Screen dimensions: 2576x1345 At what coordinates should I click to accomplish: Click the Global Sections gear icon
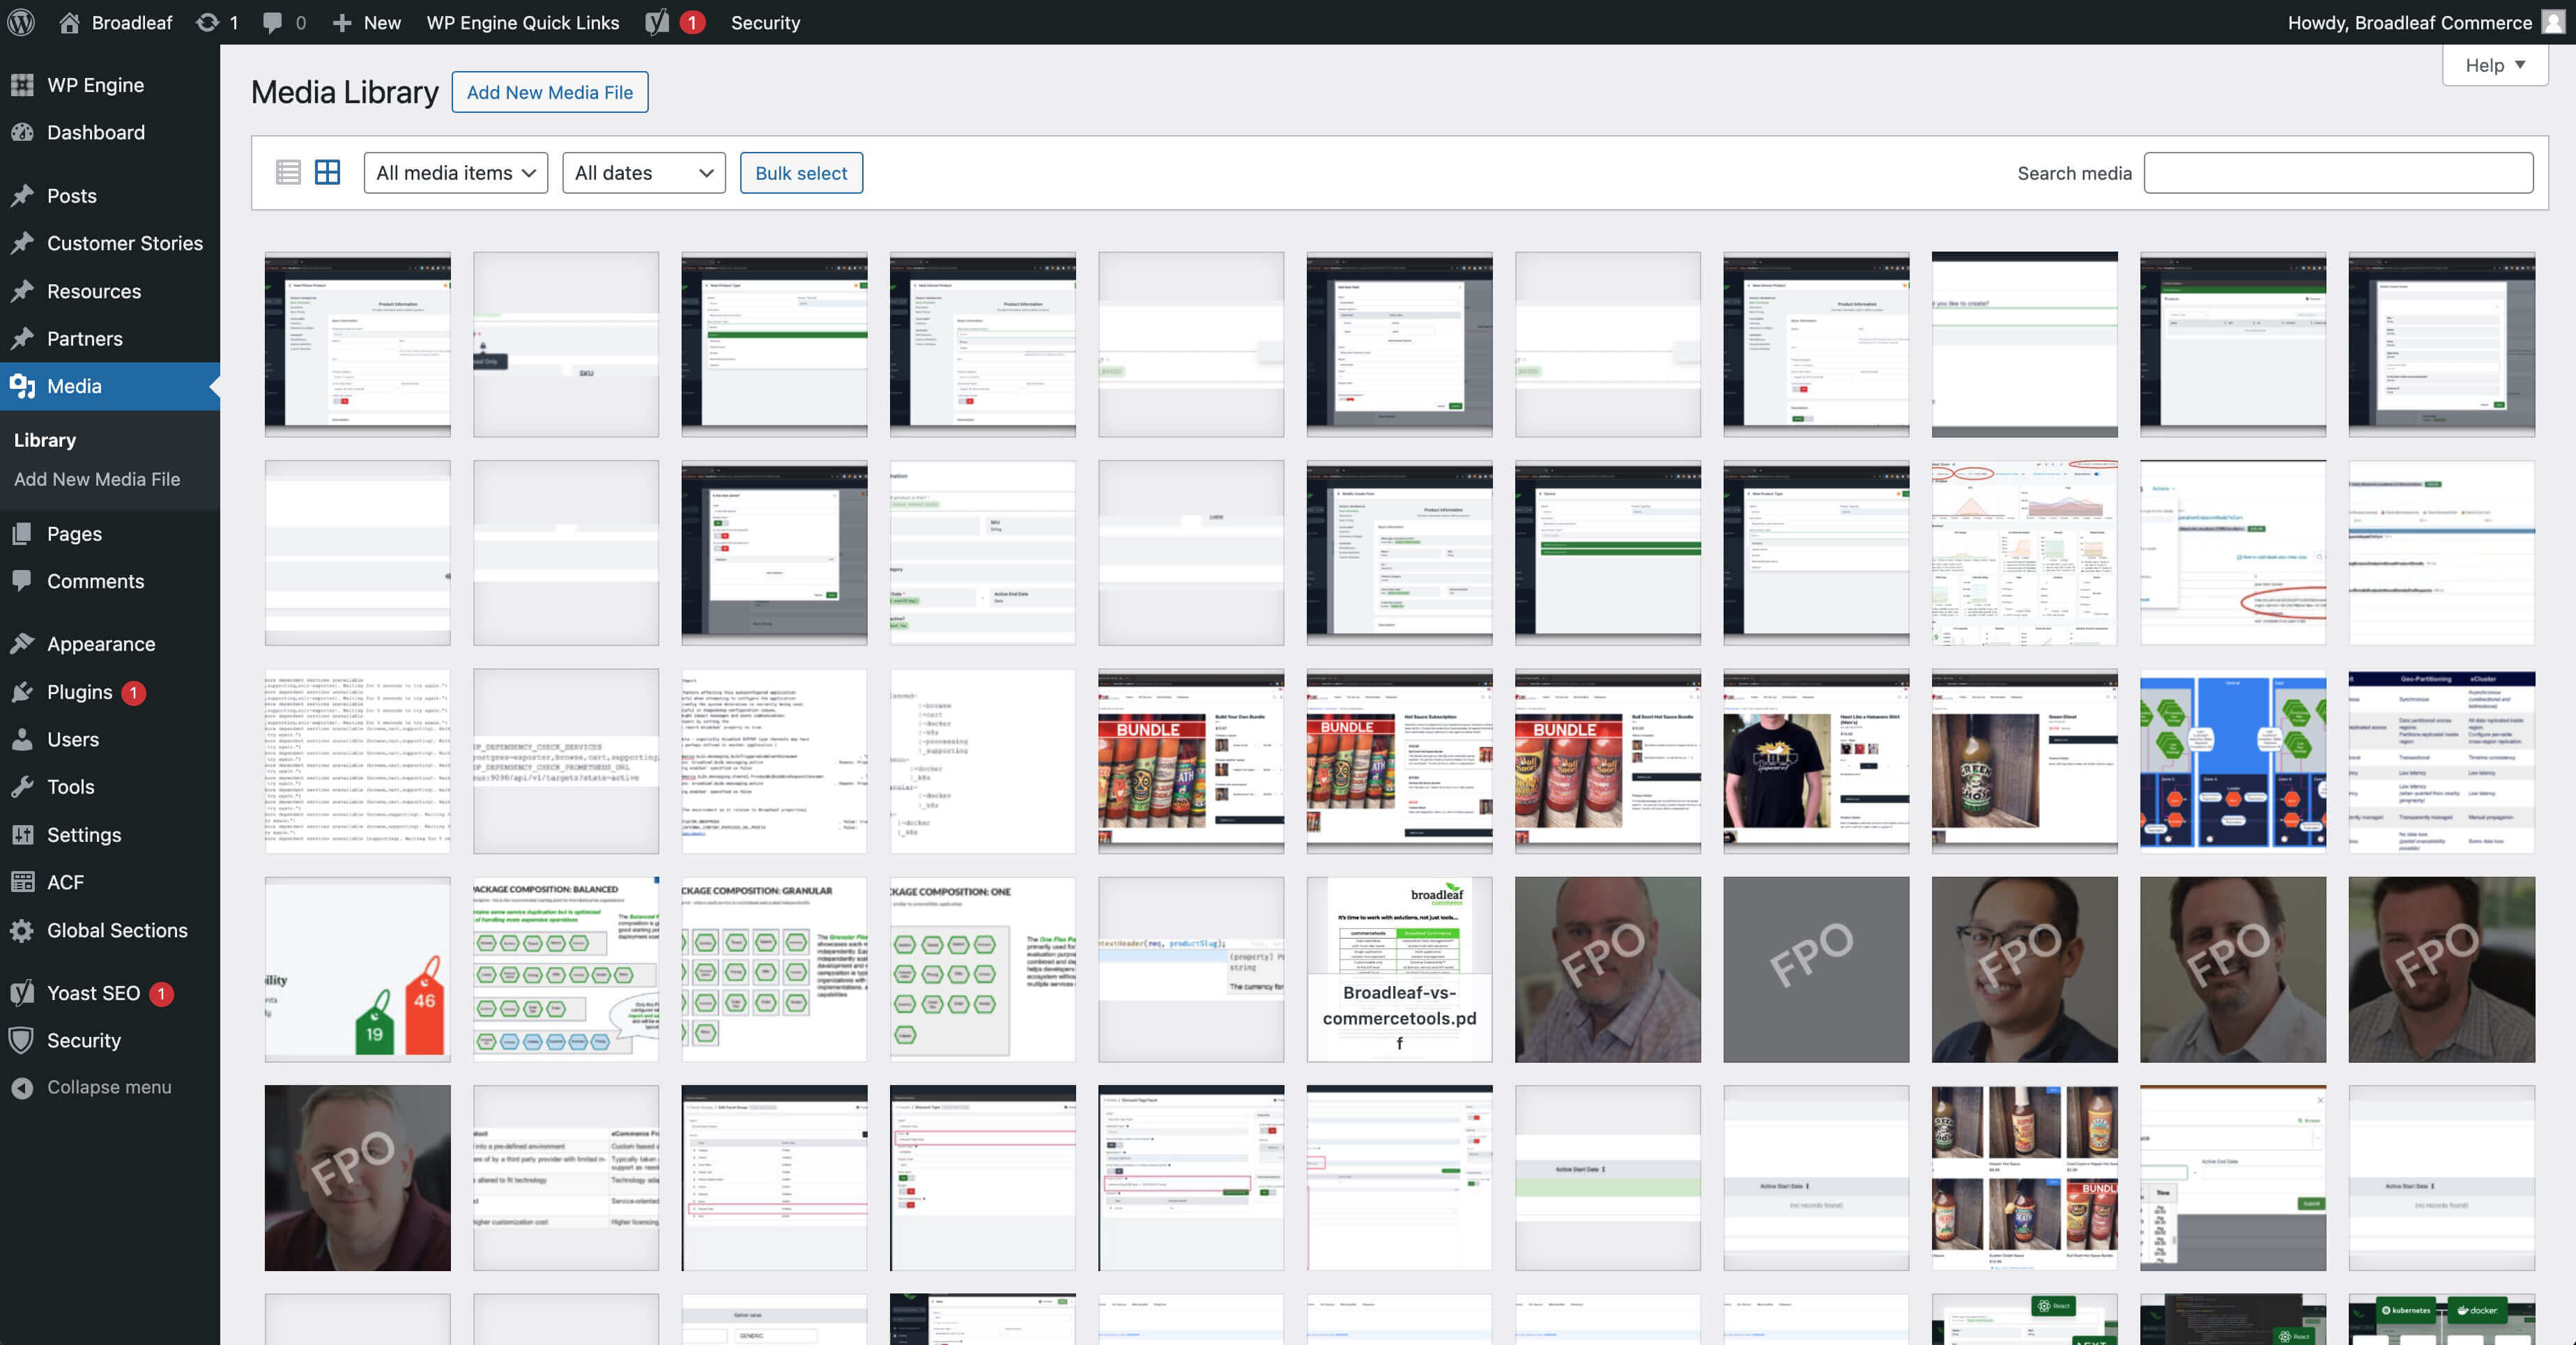click(22, 930)
